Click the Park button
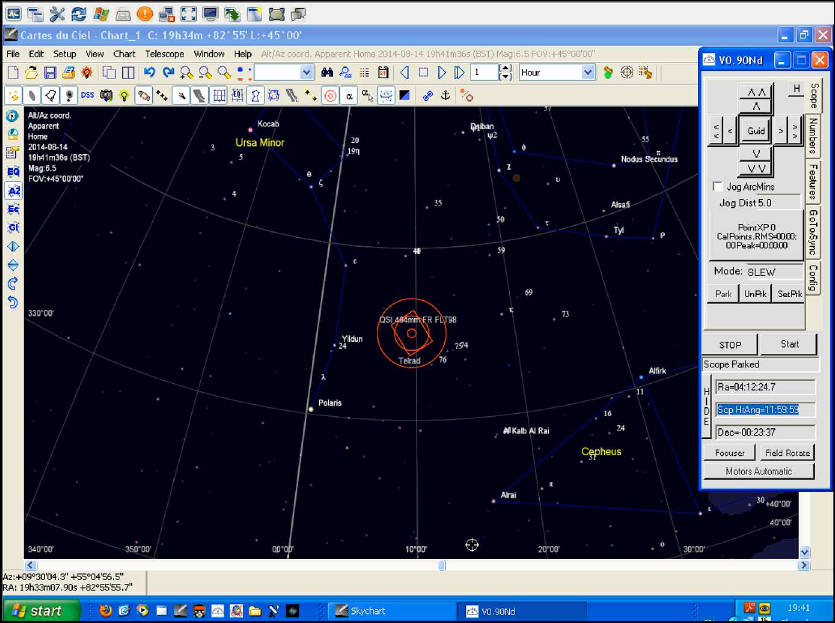The width and height of the screenshot is (835, 623). tap(723, 294)
